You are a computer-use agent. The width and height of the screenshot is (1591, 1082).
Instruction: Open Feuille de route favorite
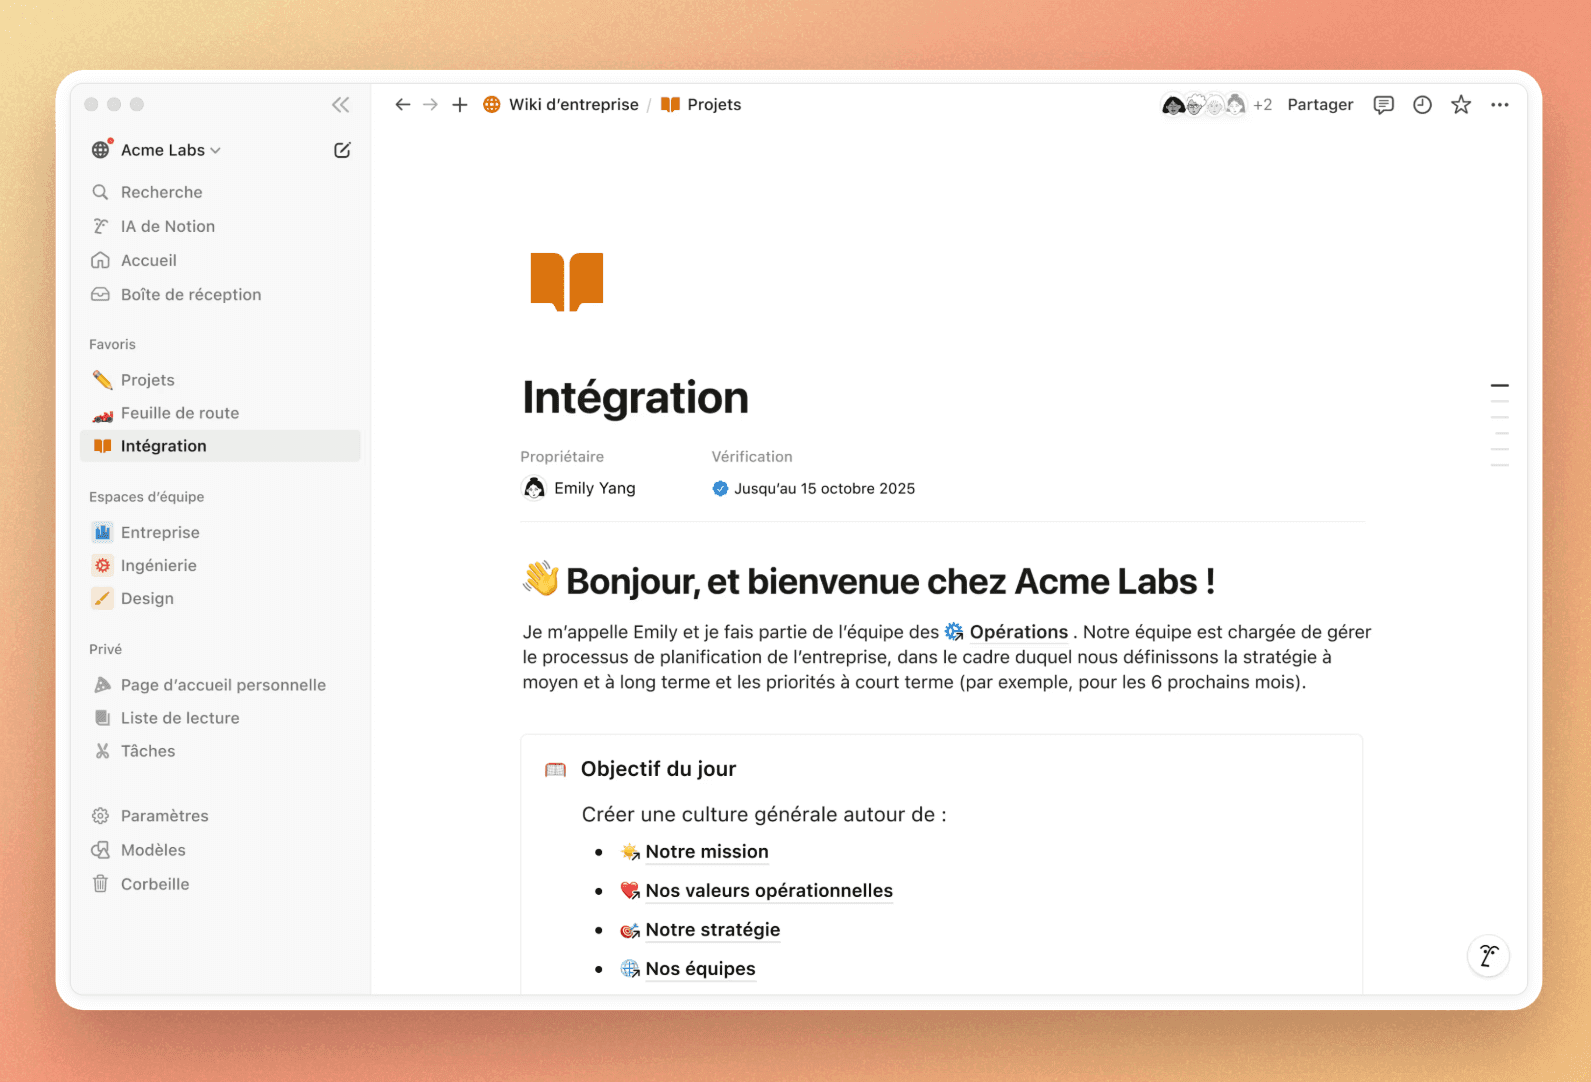220,413
